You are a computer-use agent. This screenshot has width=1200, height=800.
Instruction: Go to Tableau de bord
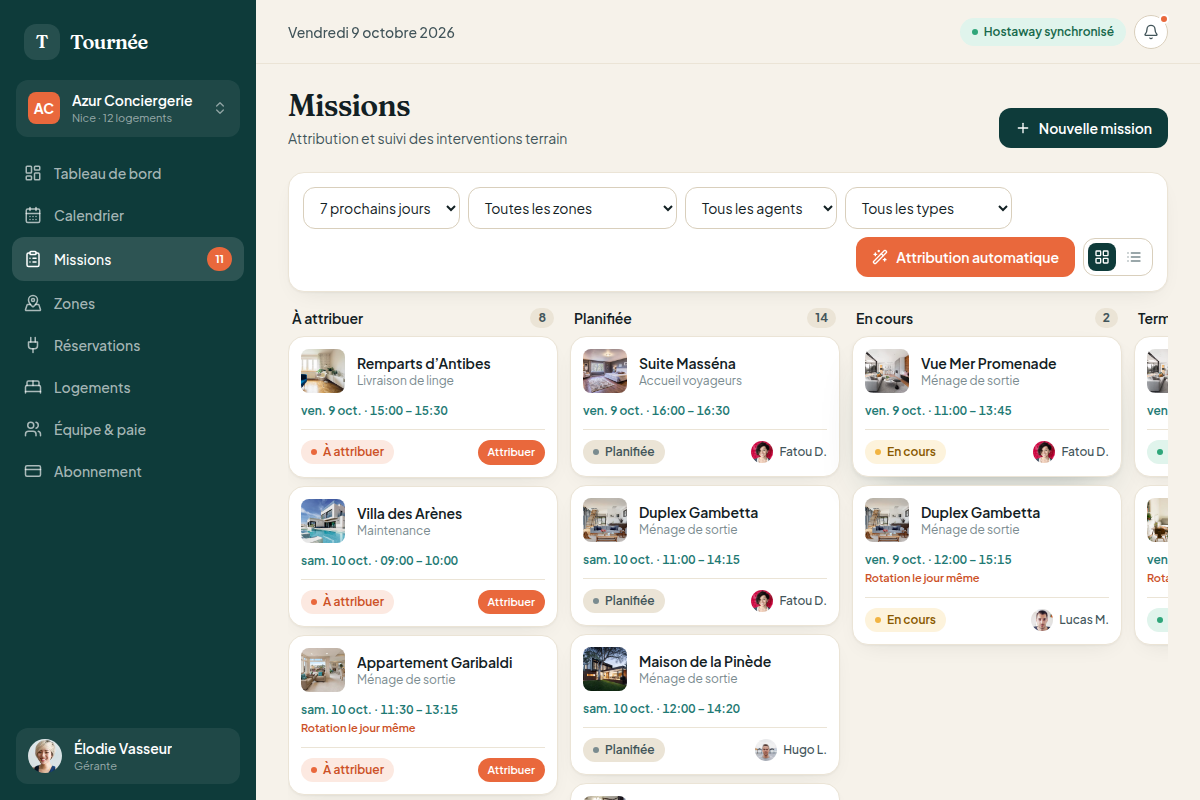pyautogui.click(x=128, y=173)
